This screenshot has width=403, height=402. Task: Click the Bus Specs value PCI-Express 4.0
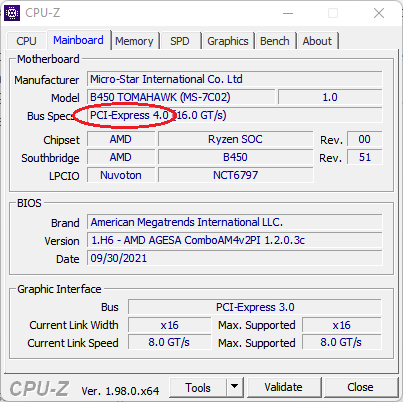(235, 115)
